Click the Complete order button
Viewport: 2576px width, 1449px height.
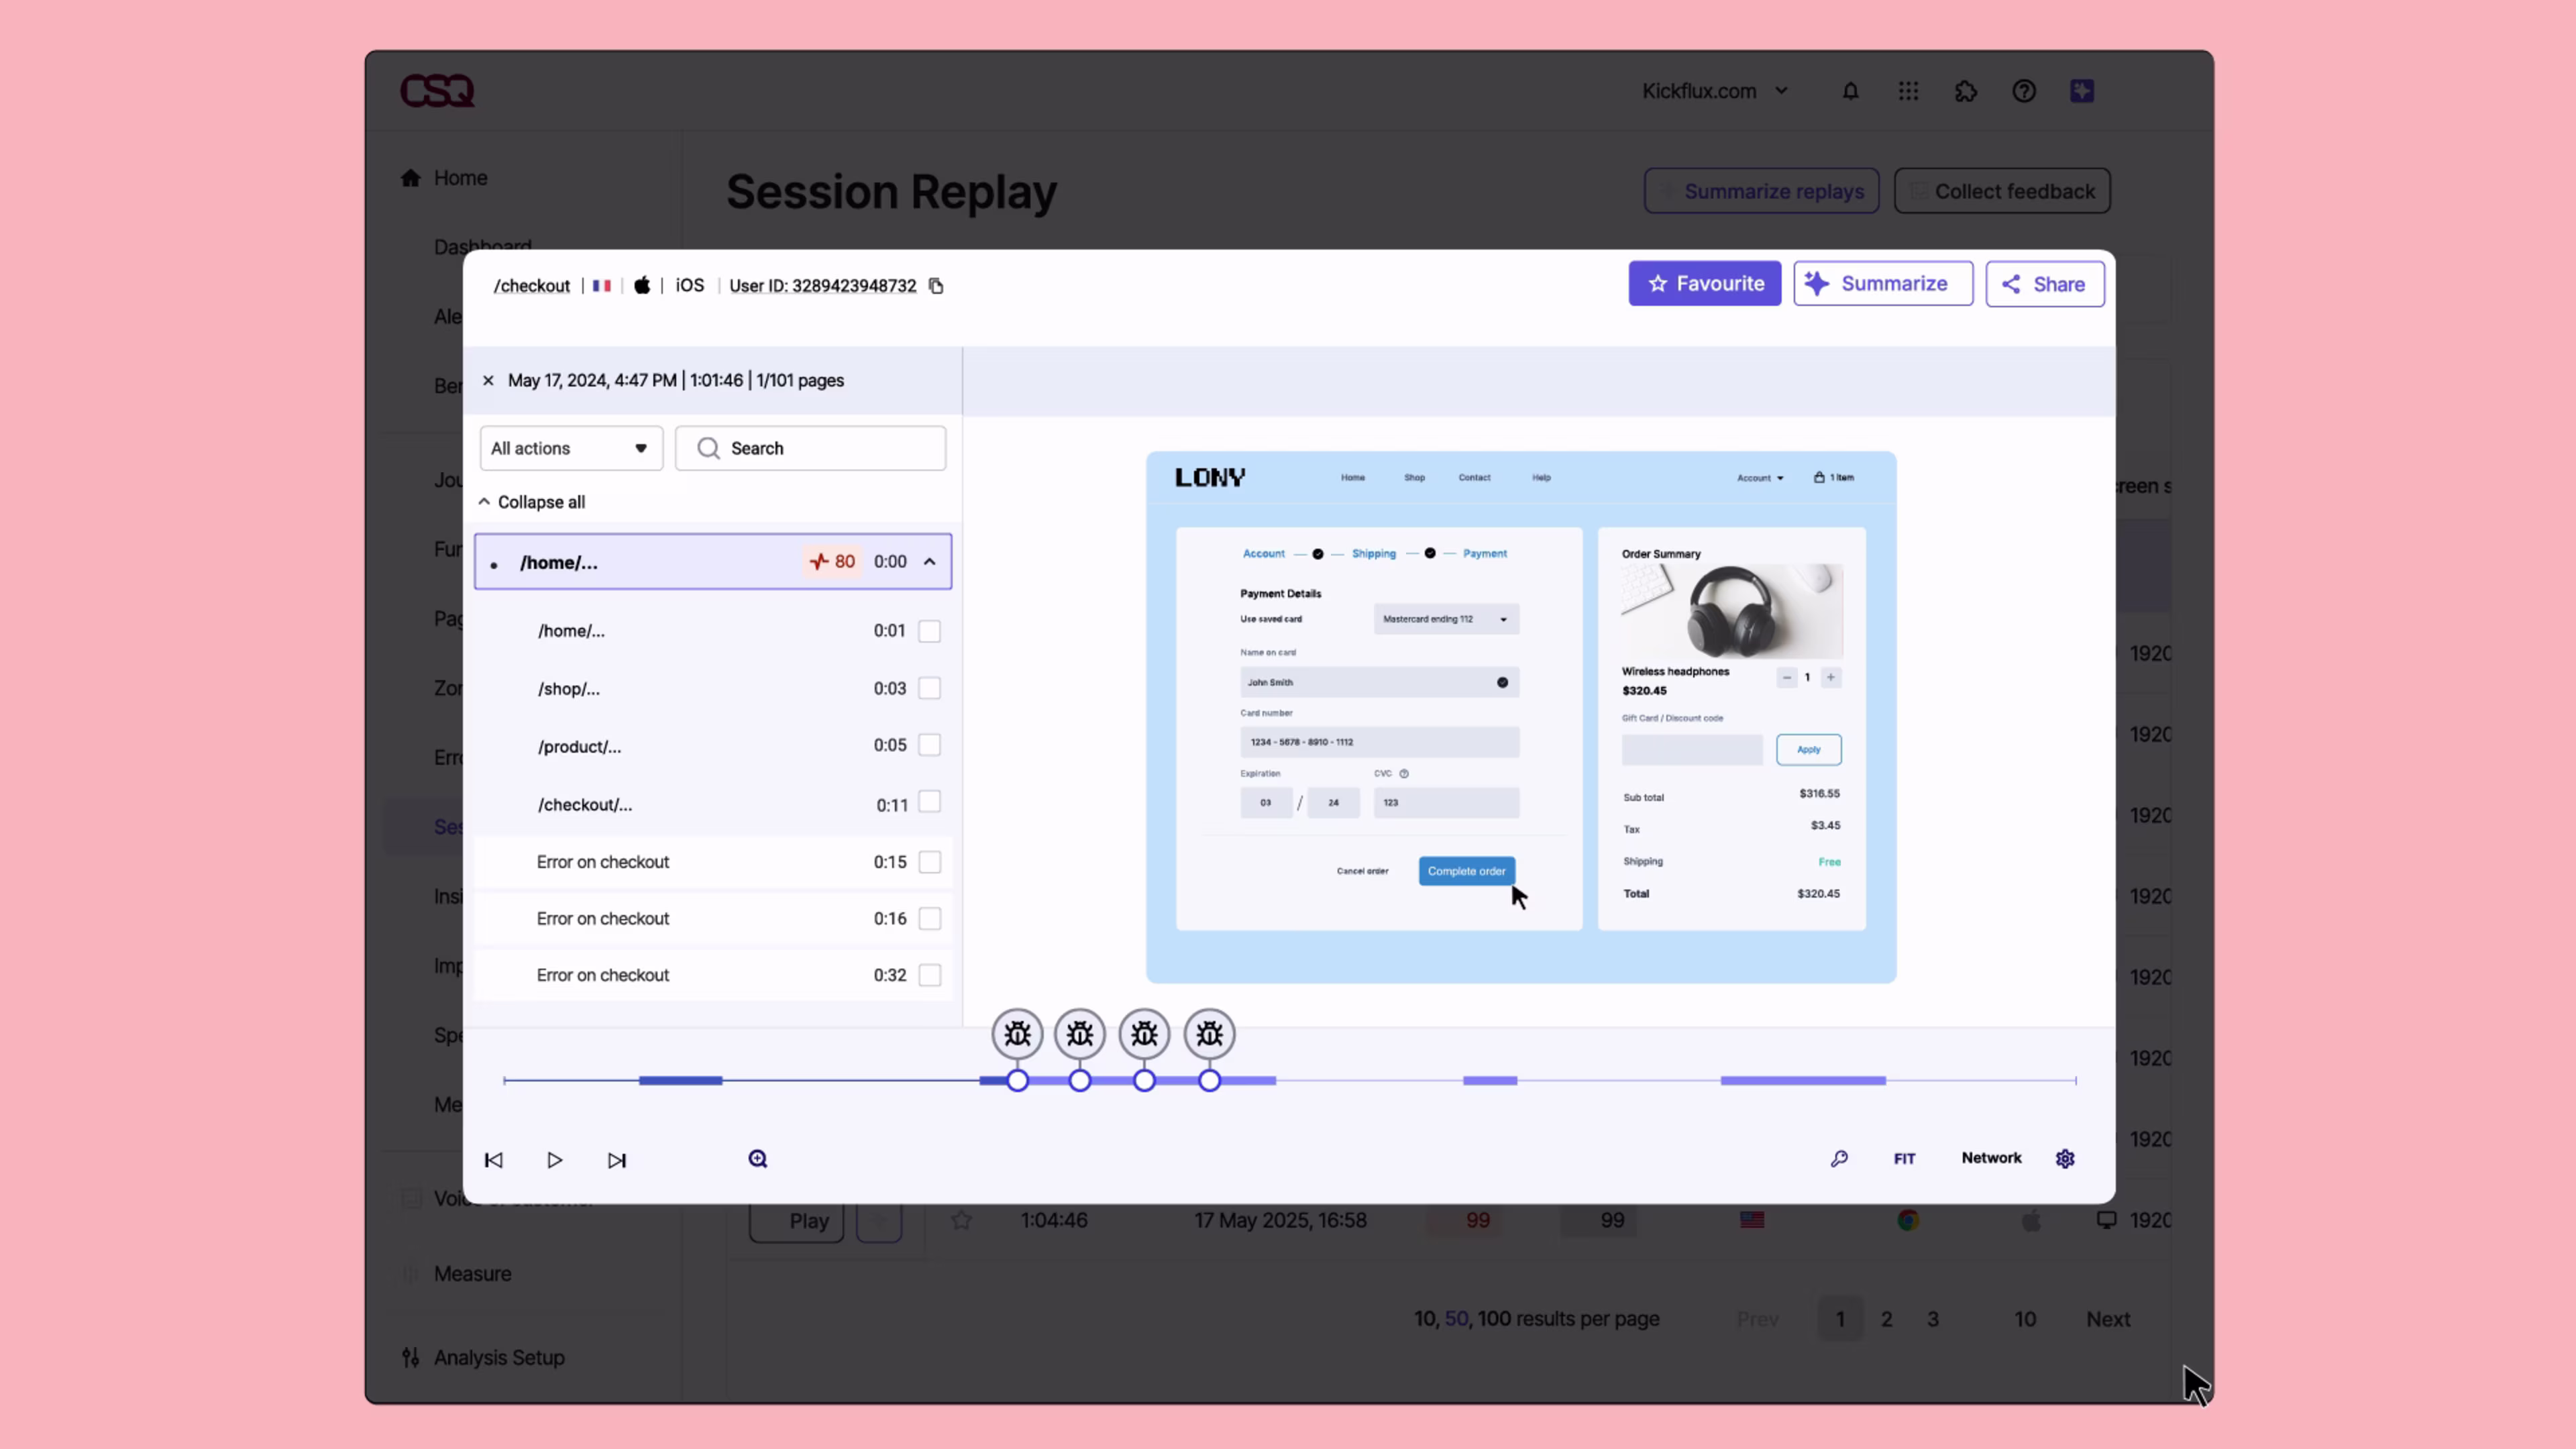(x=1466, y=871)
